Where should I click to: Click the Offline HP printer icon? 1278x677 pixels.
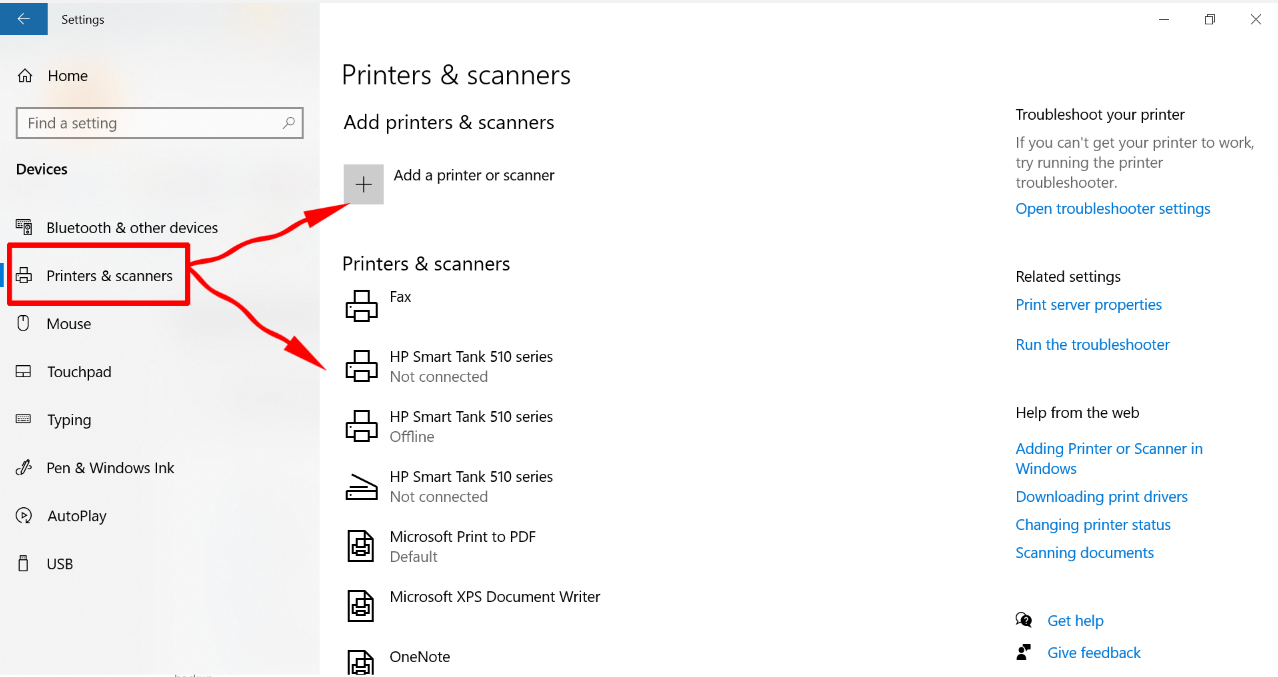(362, 426)
